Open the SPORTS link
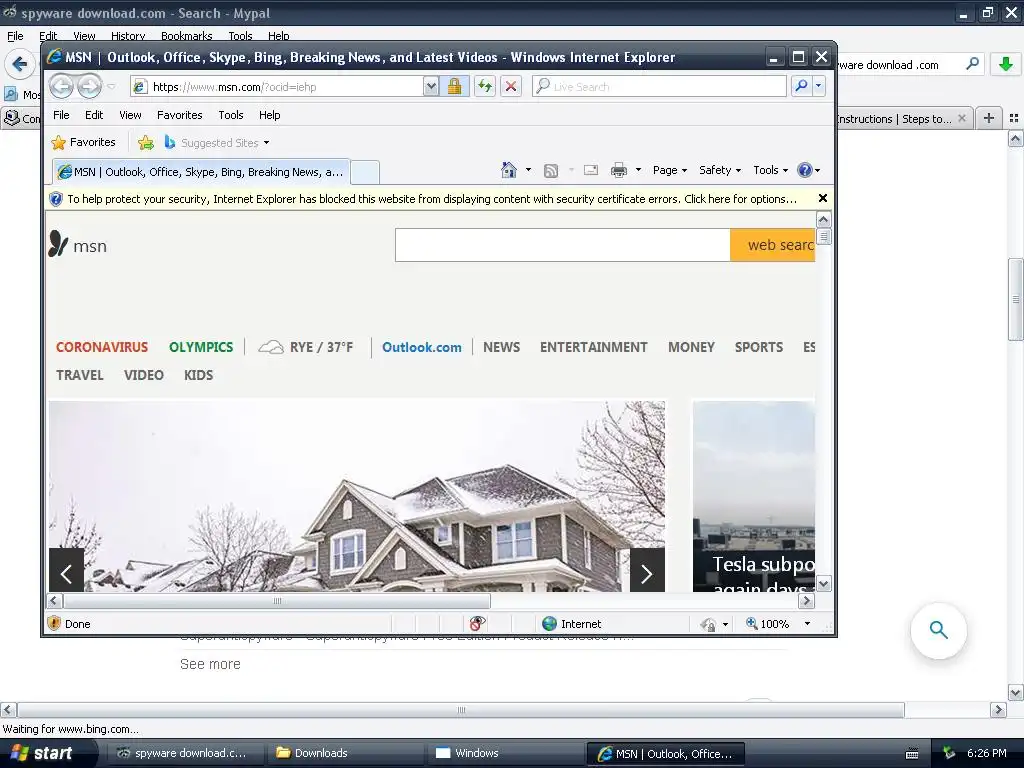 759,347
